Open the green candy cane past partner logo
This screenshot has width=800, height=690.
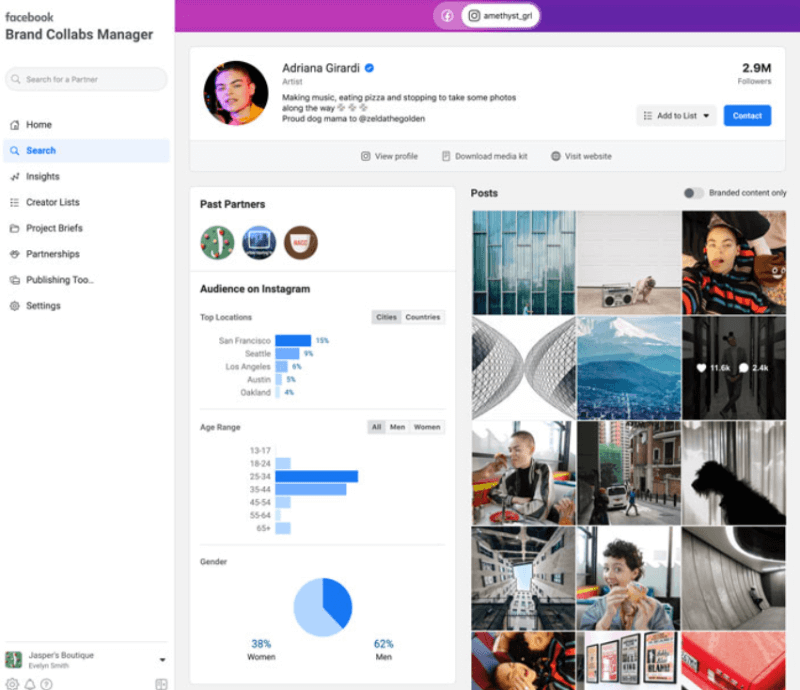point(217,243)
